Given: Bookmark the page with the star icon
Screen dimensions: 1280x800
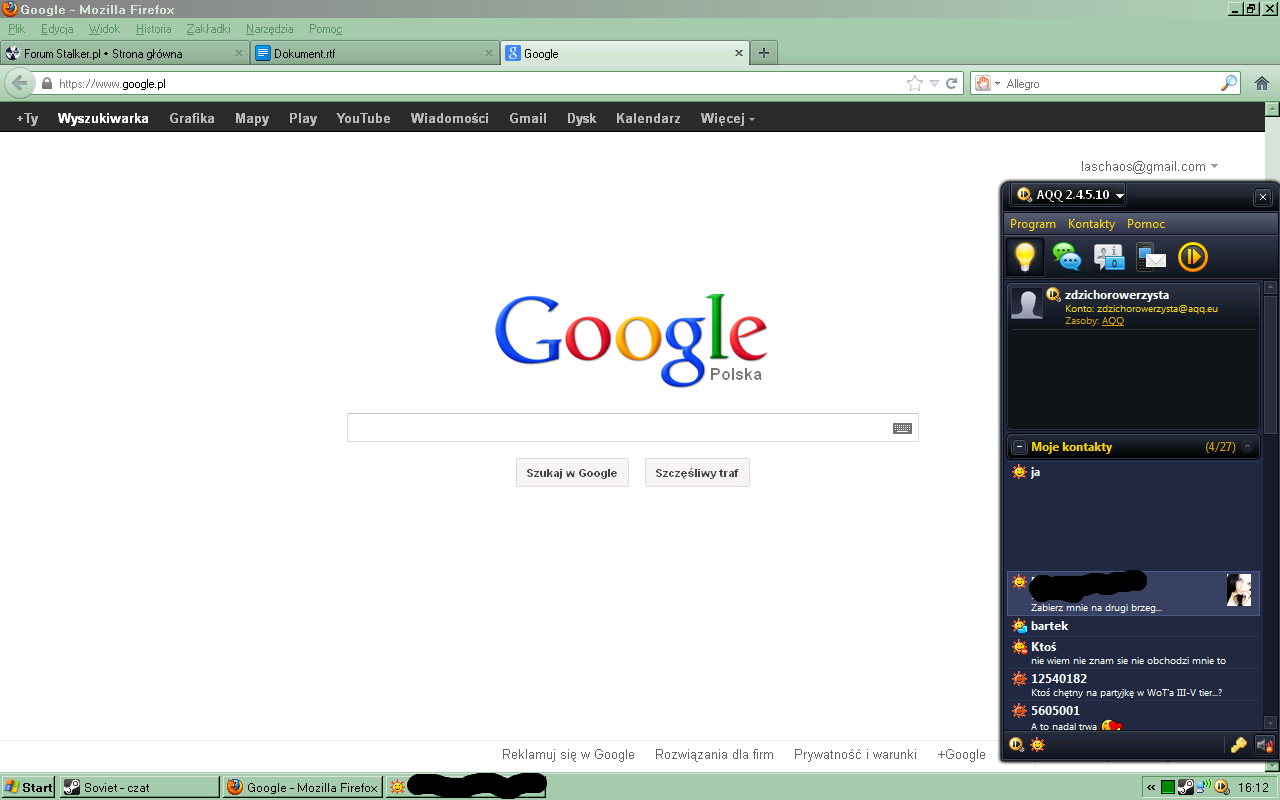Looking at the screenshot, I should coord(914,84).
